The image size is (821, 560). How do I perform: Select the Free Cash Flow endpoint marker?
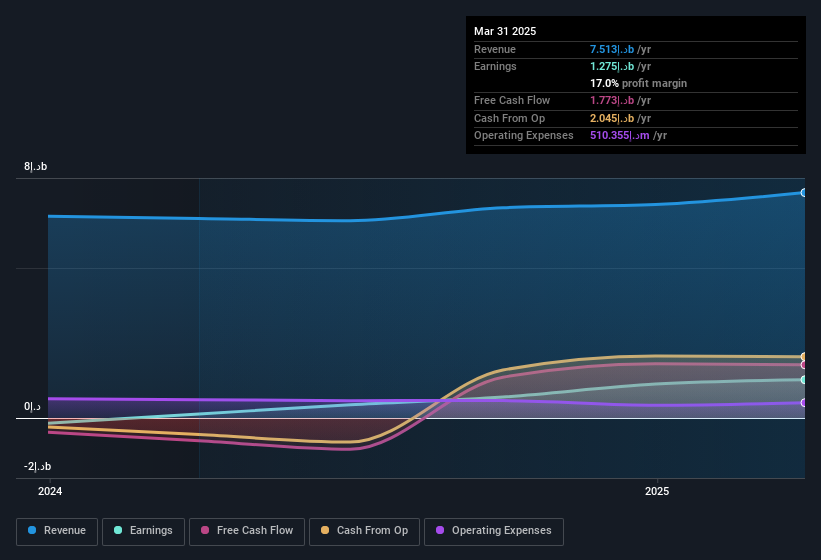click(804, 365)
